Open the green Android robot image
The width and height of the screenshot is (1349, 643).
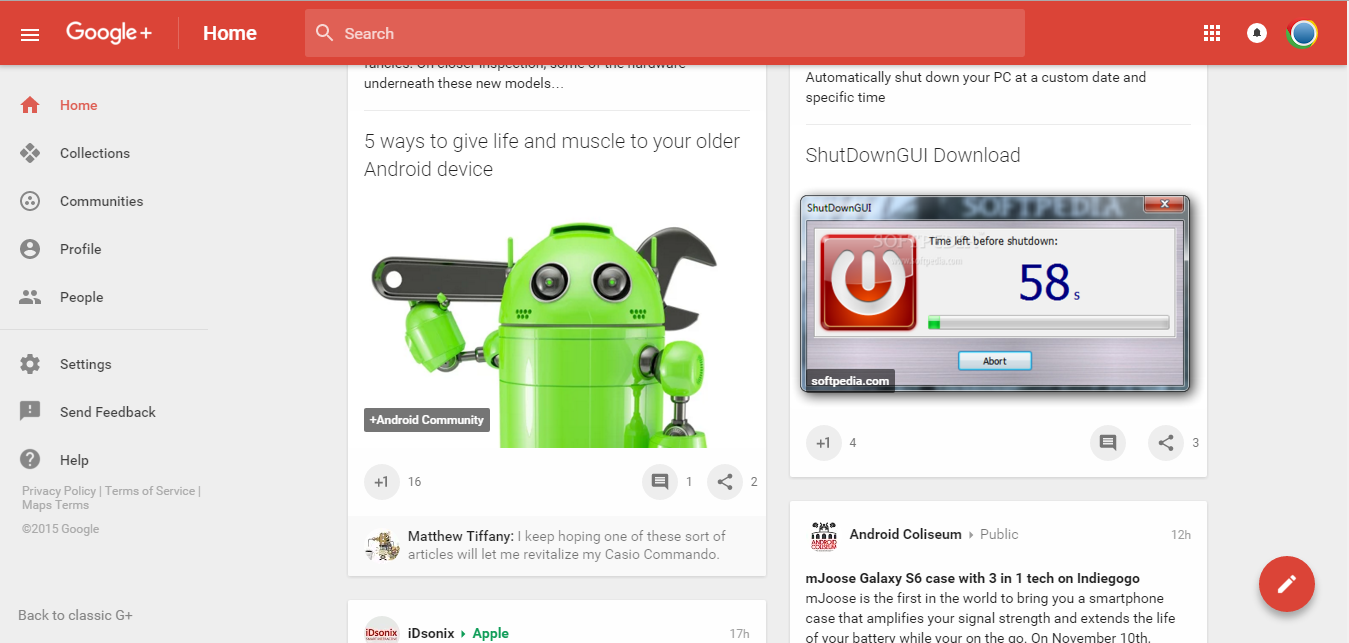click(x=557, y=322)
